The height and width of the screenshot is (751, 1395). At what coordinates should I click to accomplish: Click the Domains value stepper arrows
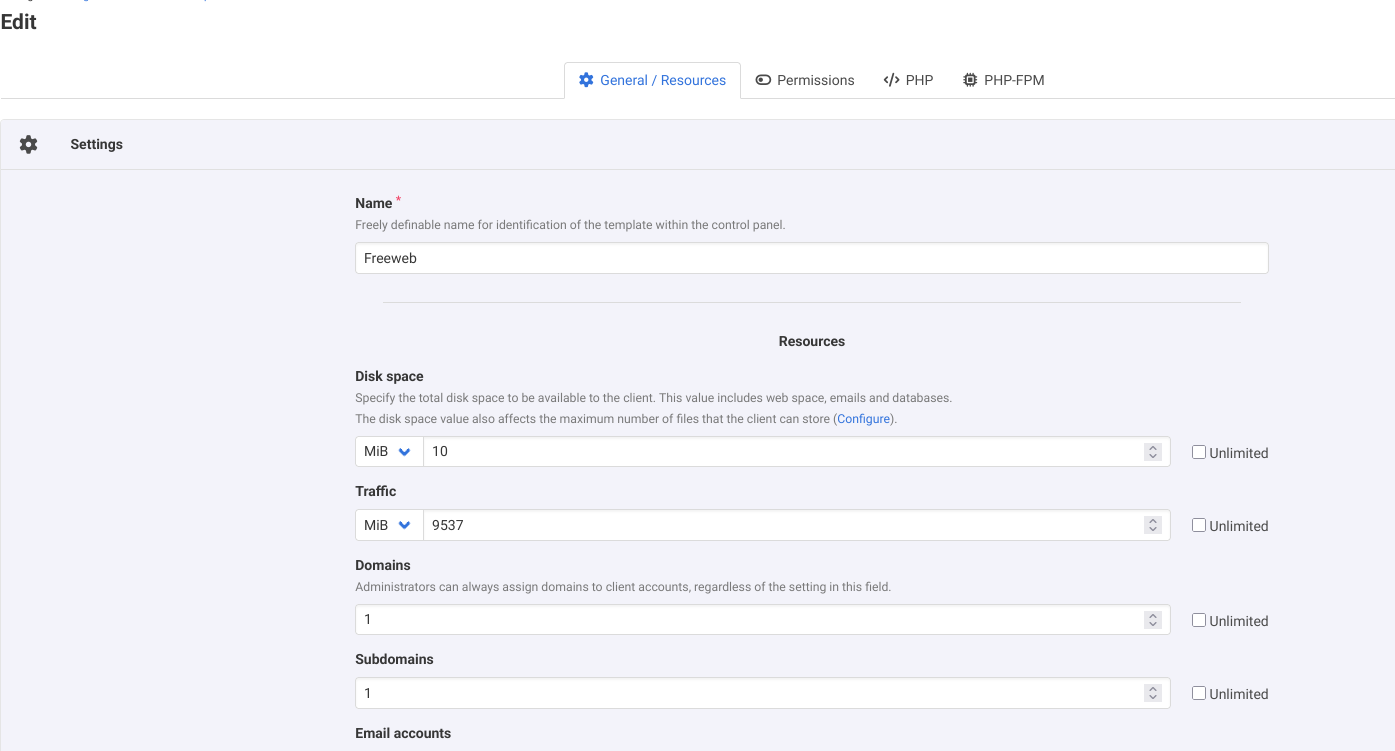(1152, 620)
